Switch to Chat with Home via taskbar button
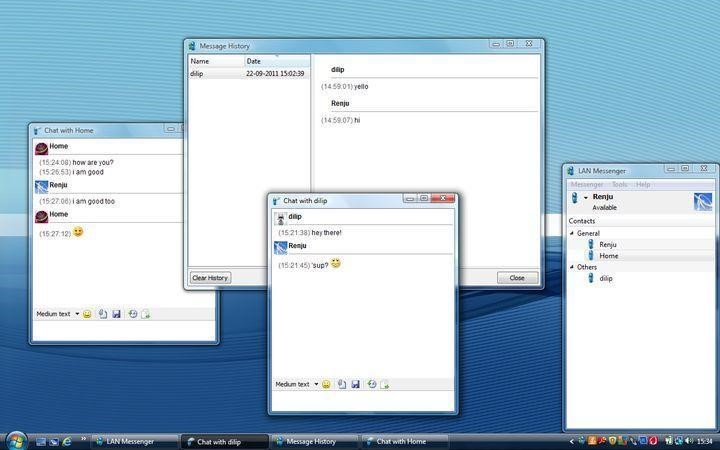 tap(405, 442)
